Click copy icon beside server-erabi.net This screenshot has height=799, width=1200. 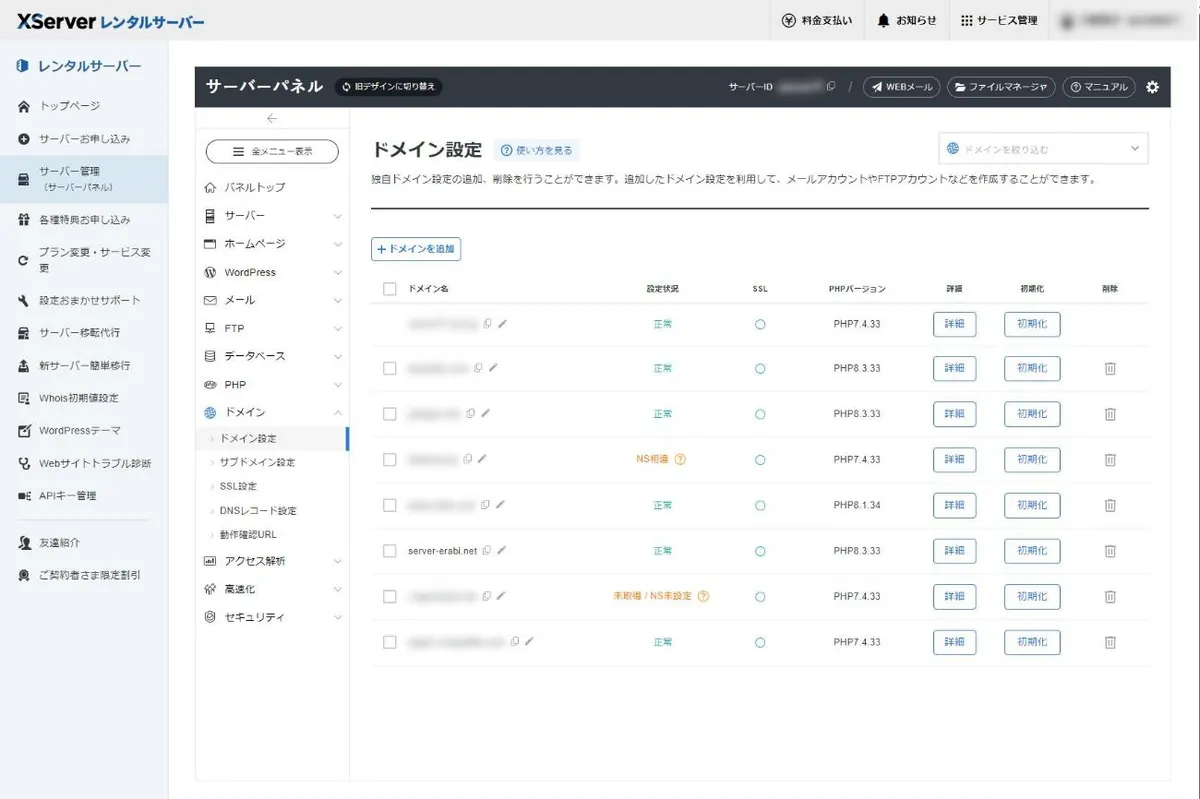pos(487,550)
